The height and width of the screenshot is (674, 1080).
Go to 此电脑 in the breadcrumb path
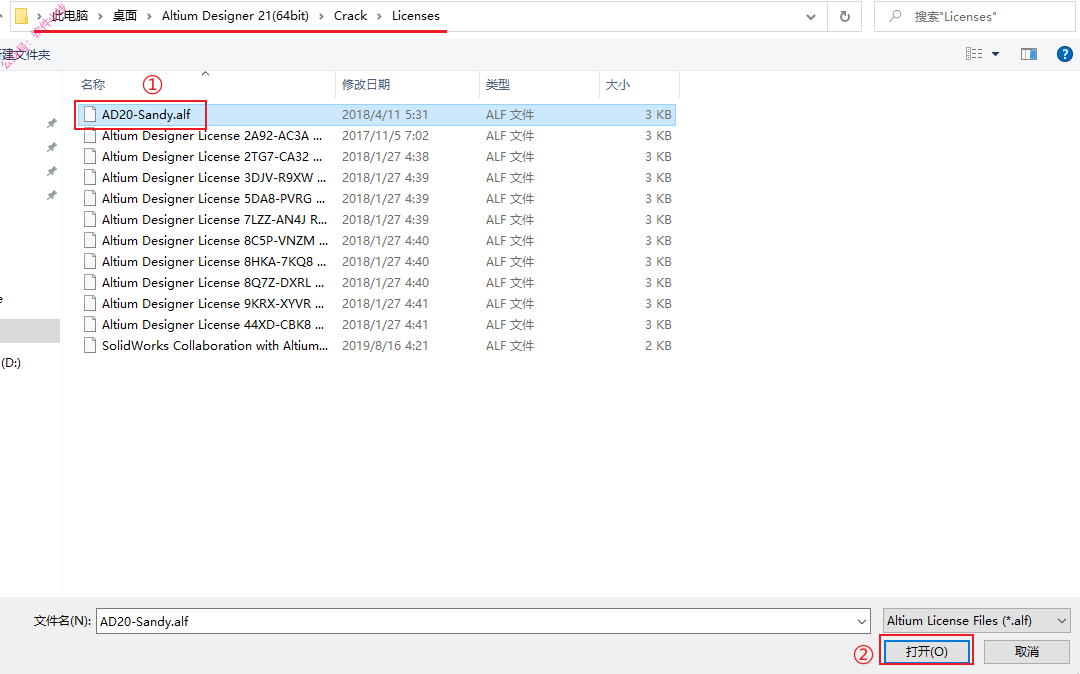click(x=70, y=16)
